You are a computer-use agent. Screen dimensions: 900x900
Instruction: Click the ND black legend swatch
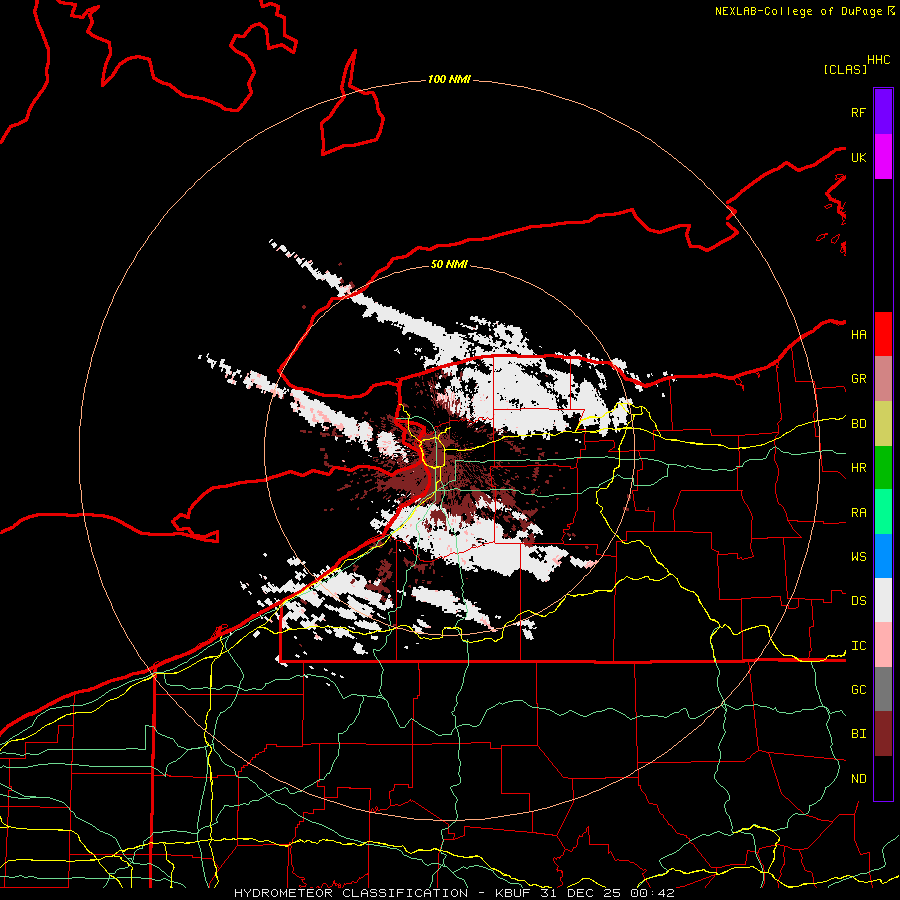click(883, 778)
